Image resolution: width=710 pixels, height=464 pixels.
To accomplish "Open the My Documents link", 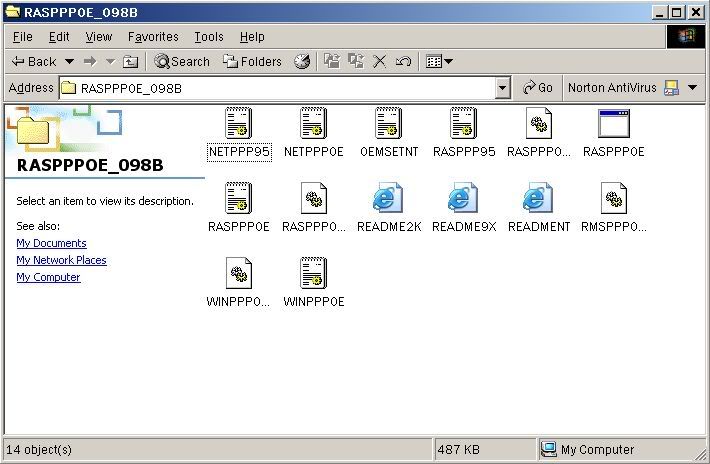I will click(51, 243).
